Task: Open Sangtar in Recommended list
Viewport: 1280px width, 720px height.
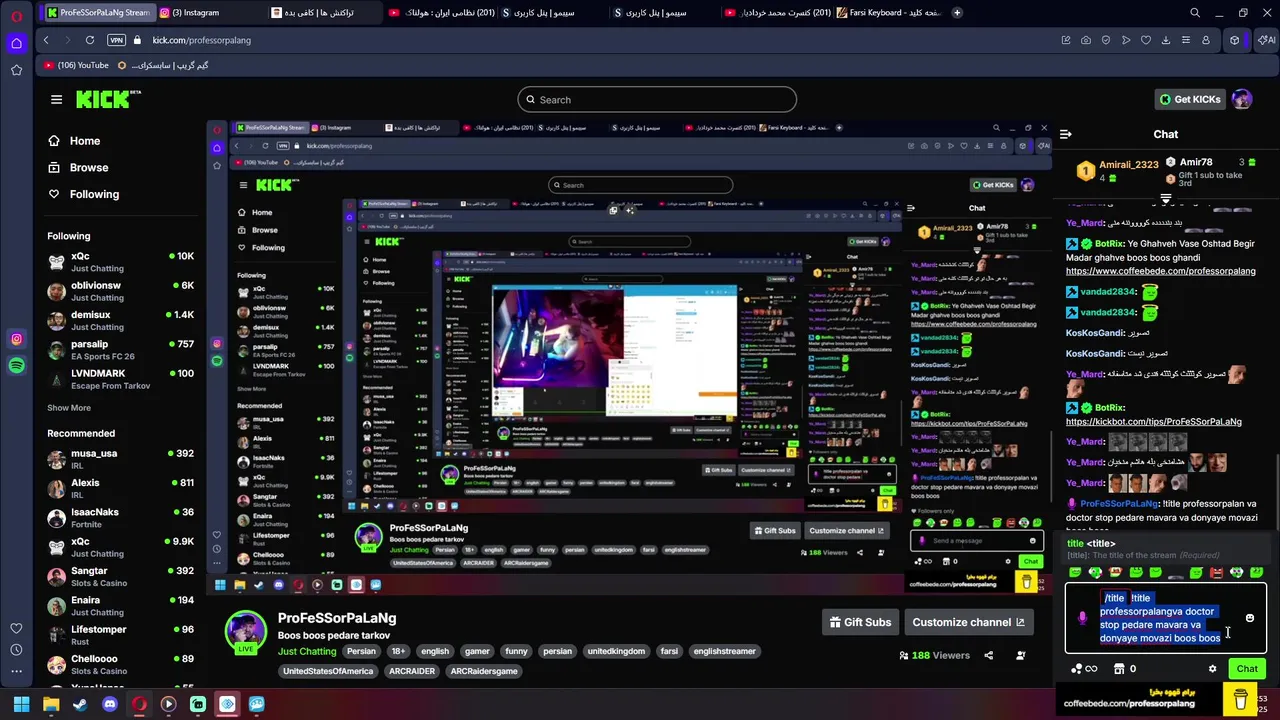Action: (x=120, y=576)
